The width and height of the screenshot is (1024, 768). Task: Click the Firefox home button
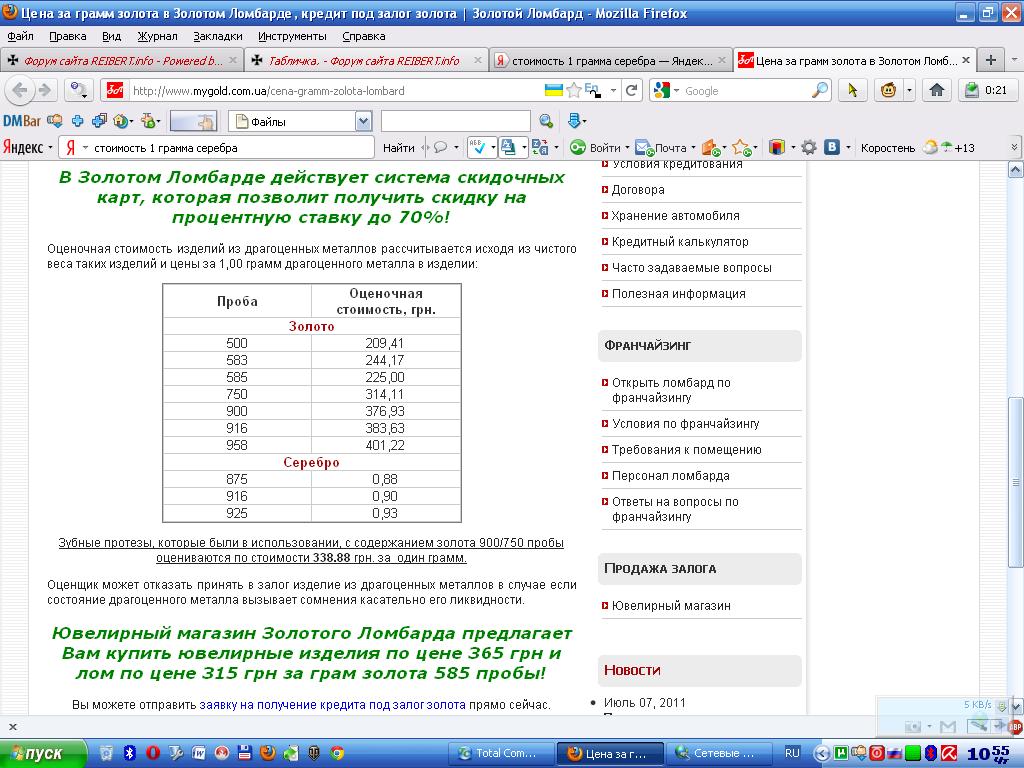936,90
